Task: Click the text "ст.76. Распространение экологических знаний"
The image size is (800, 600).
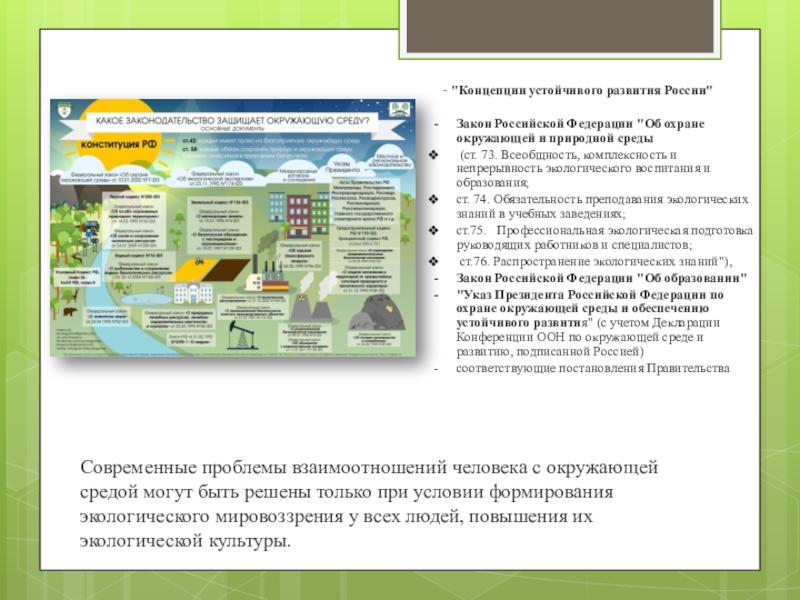Action: pyautogui.click(x=595, y=262)
